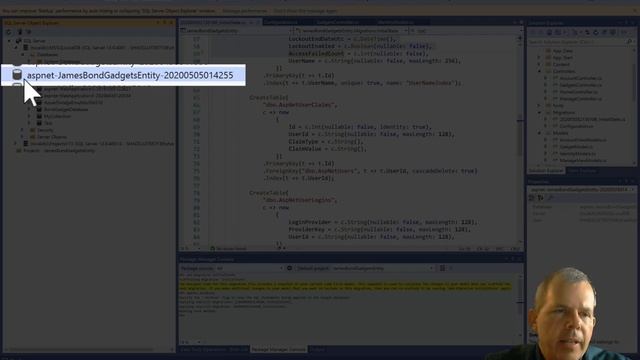Image resolution: width=640 pixels, height=360 pixels.
Task: Switch to the Team Explorer tab
Action: (x=582, y=171)
